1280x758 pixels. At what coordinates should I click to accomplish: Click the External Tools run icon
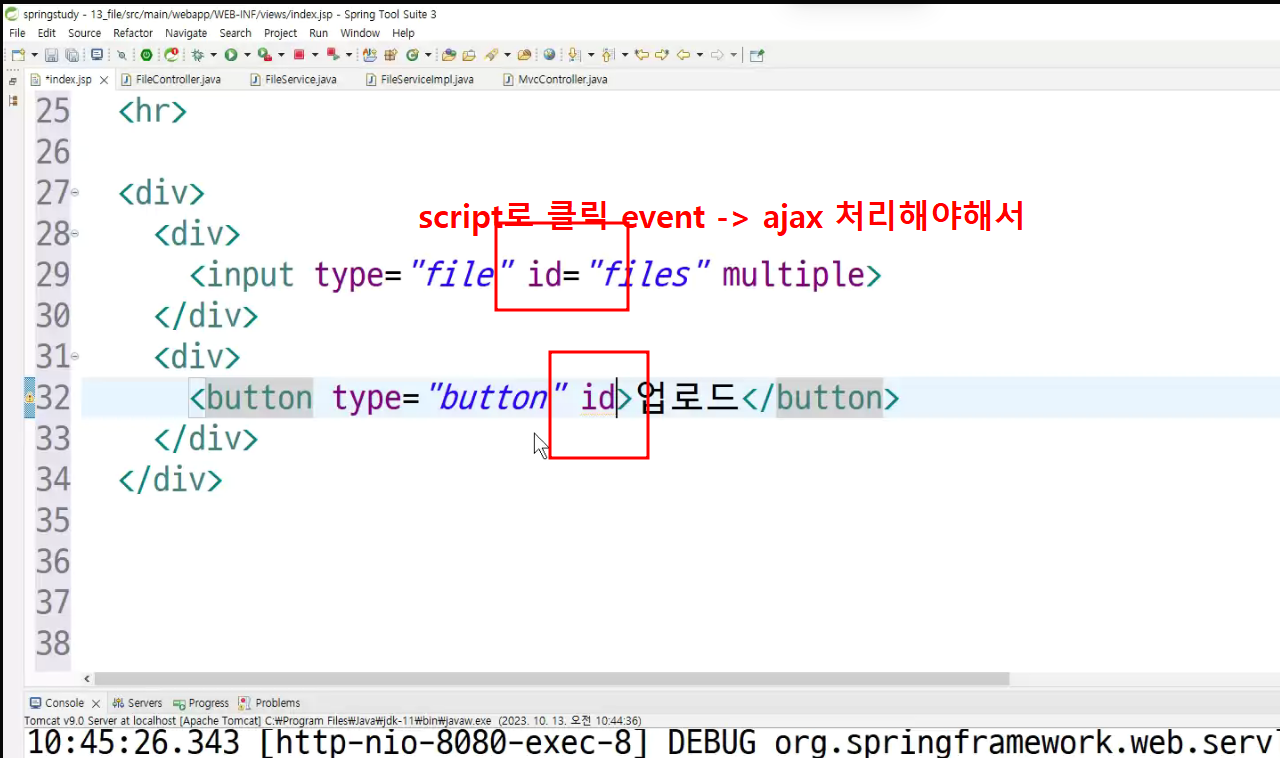333,55
